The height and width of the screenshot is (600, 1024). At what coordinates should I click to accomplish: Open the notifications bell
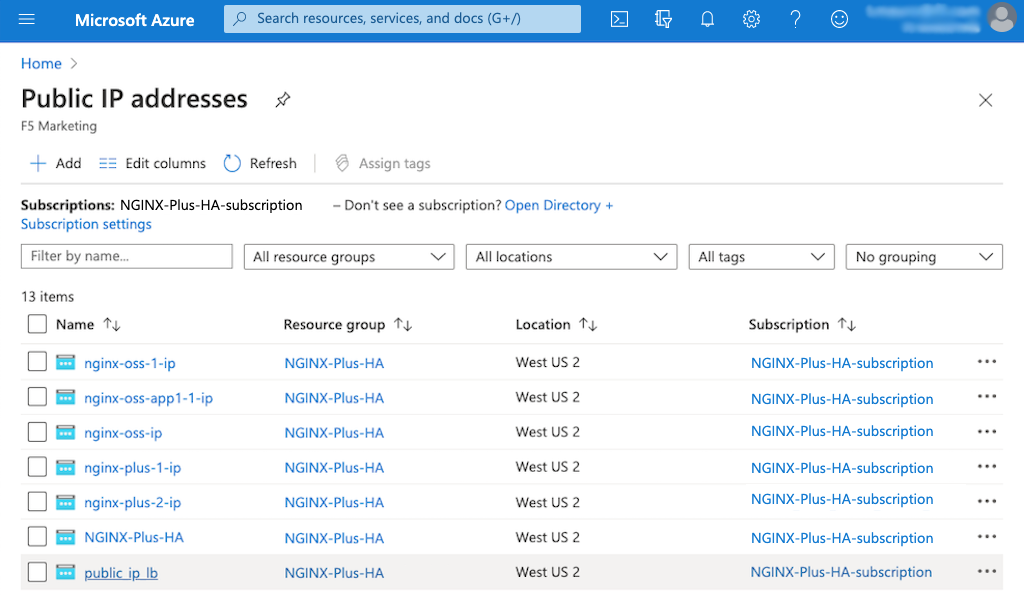(707, 19)
